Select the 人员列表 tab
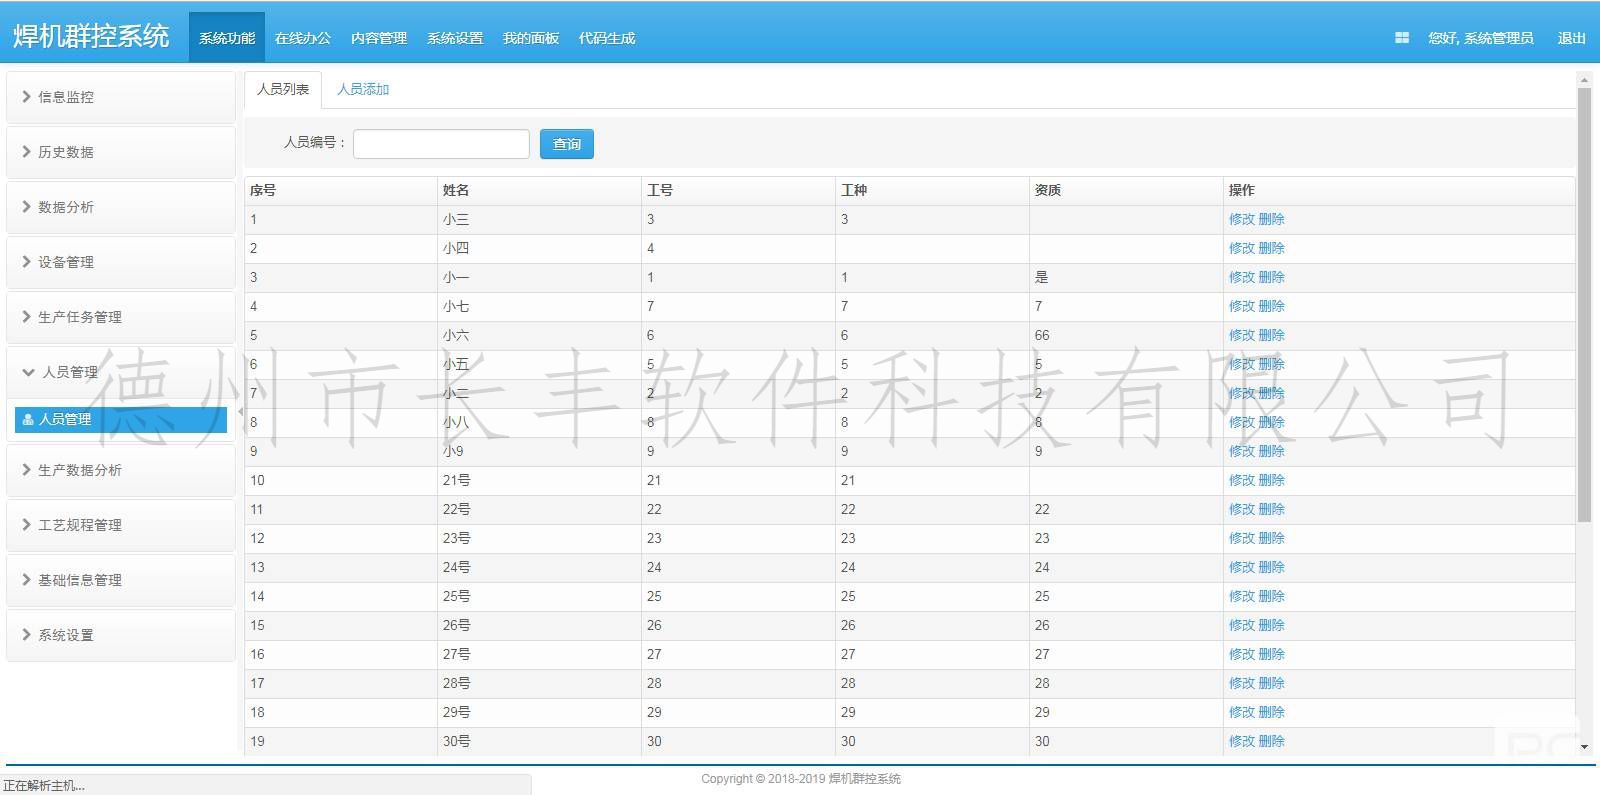Screen dimensions: 1600x795 pyautogui.click(x=283, y=89)
